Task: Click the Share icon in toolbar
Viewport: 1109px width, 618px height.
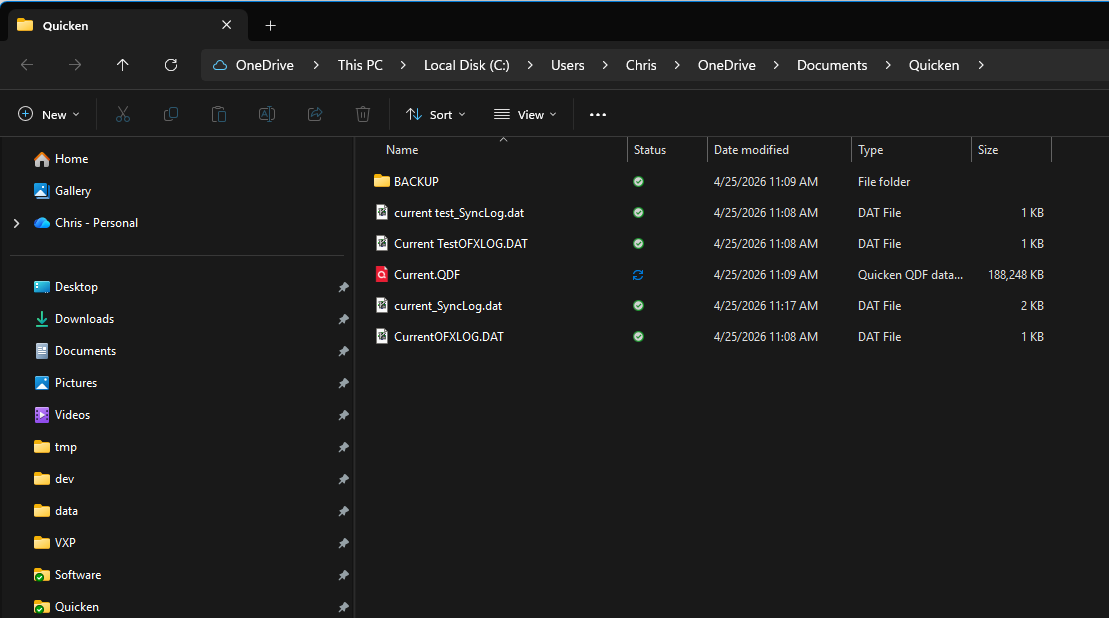Action: point(315,115)
